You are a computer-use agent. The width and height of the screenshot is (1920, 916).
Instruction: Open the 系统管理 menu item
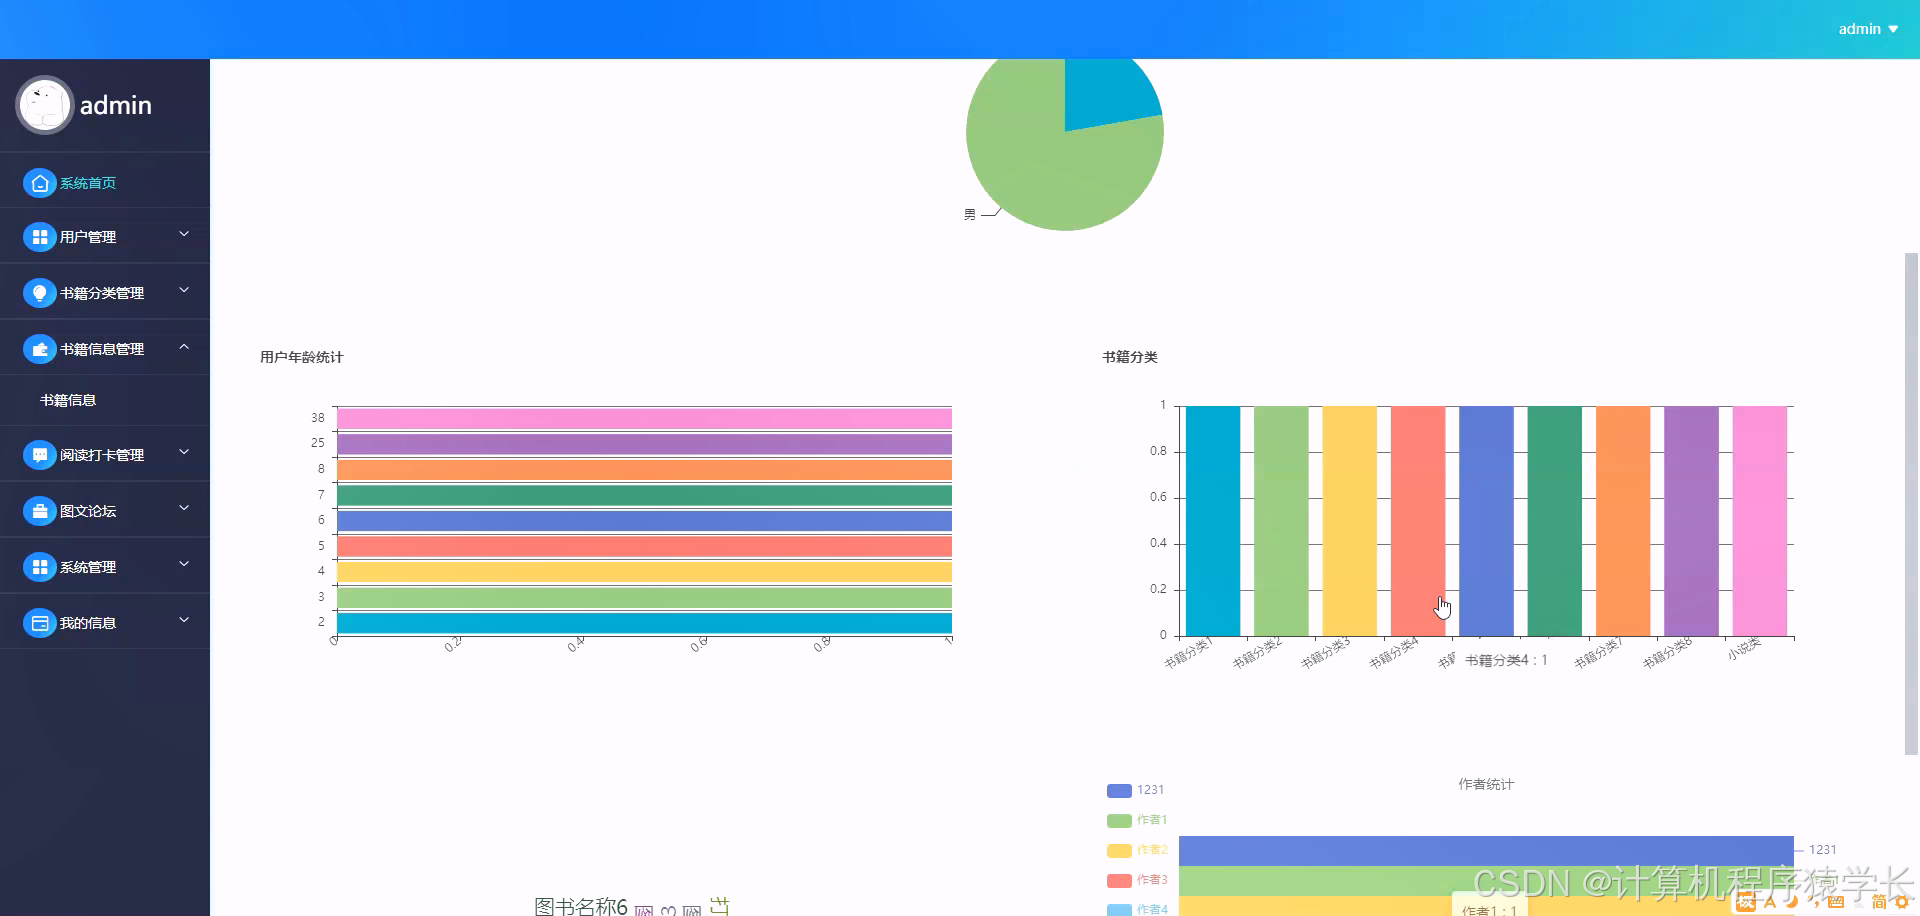[x=105, y=567]
